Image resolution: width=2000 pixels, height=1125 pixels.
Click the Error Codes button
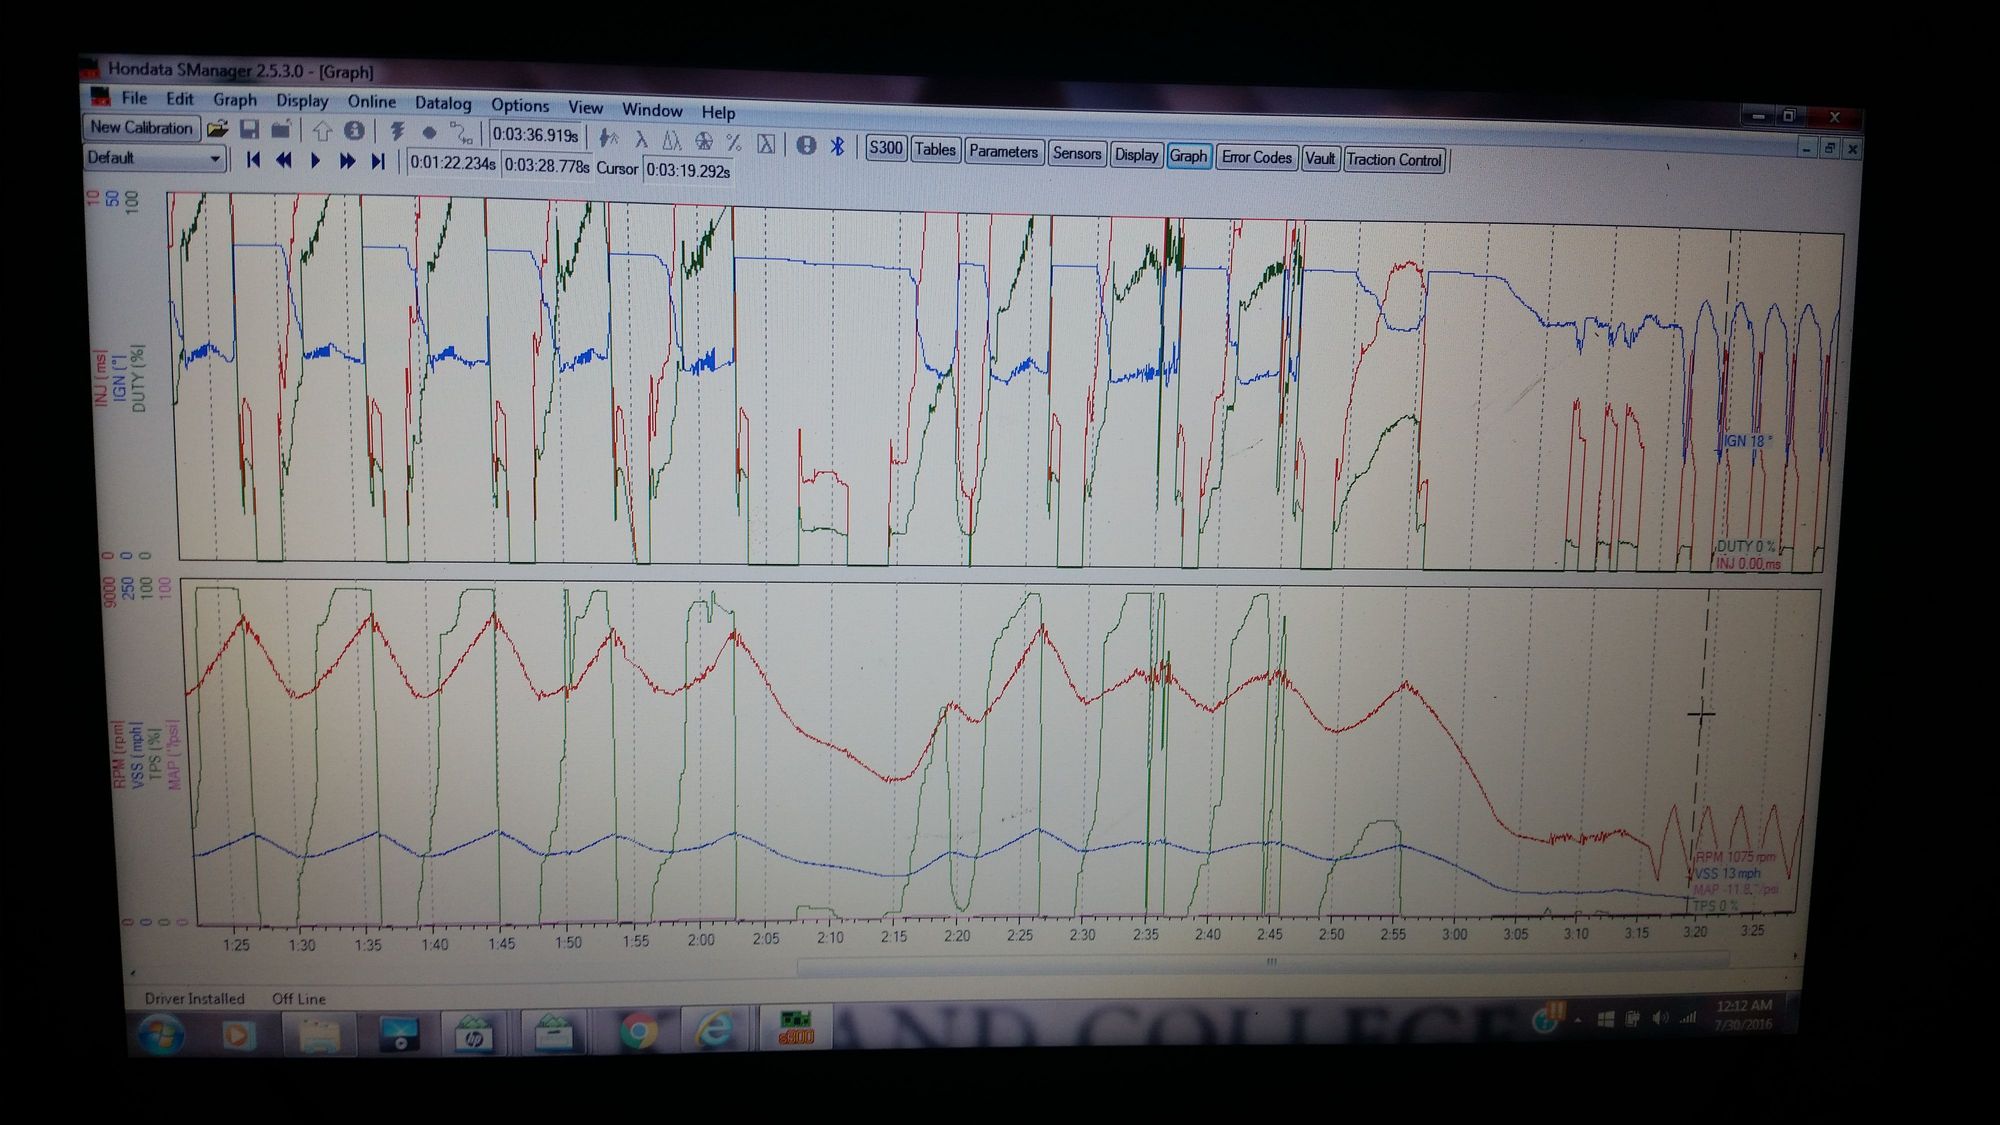(x=1256, y=158)
